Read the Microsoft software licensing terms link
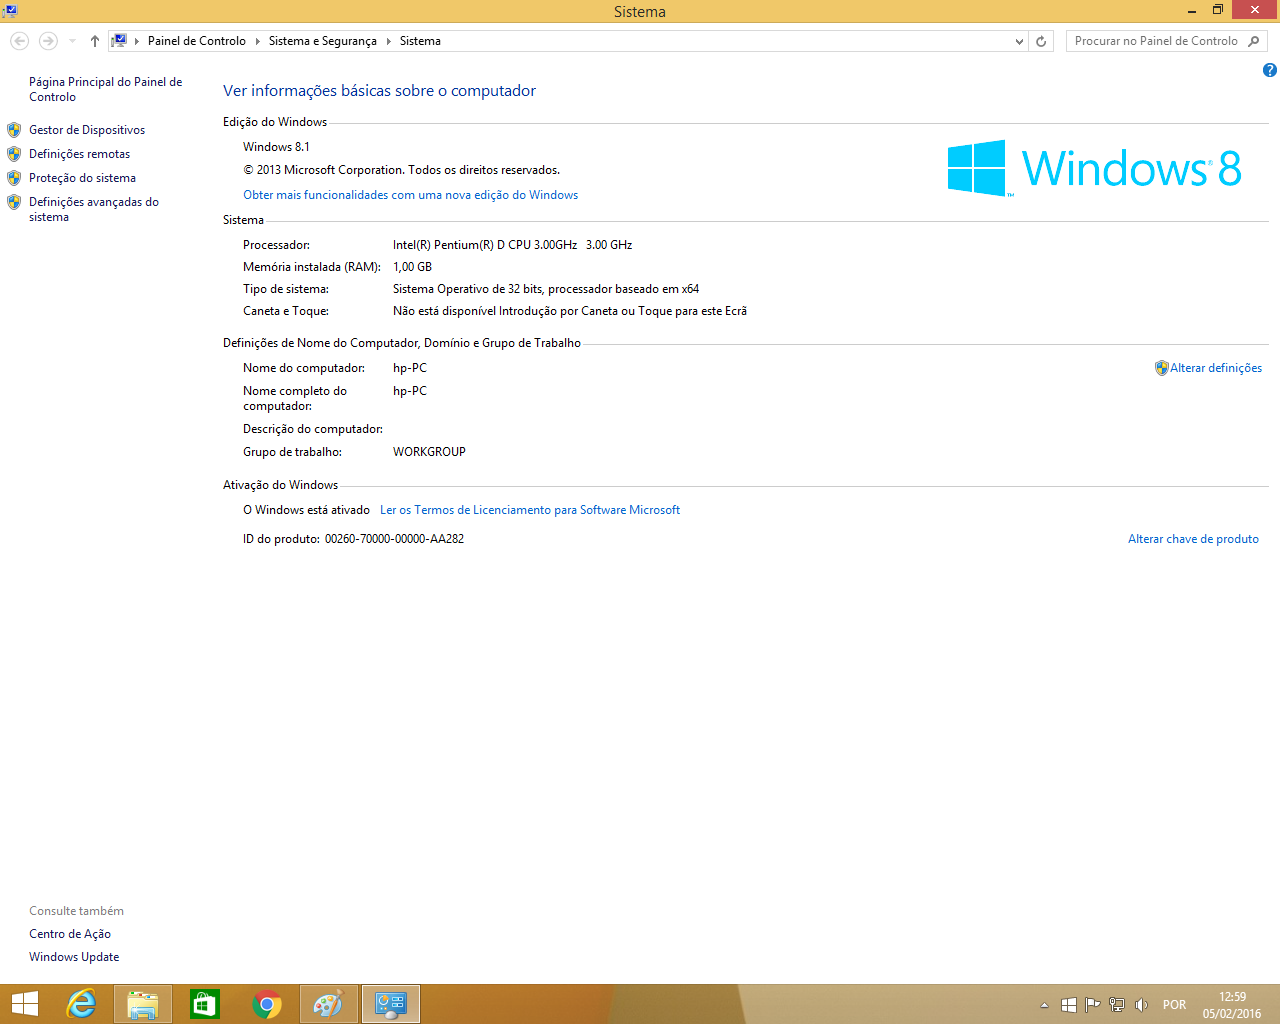Screen dimensions: 1280x1024 pyautogui.click(x=530, y=510)
